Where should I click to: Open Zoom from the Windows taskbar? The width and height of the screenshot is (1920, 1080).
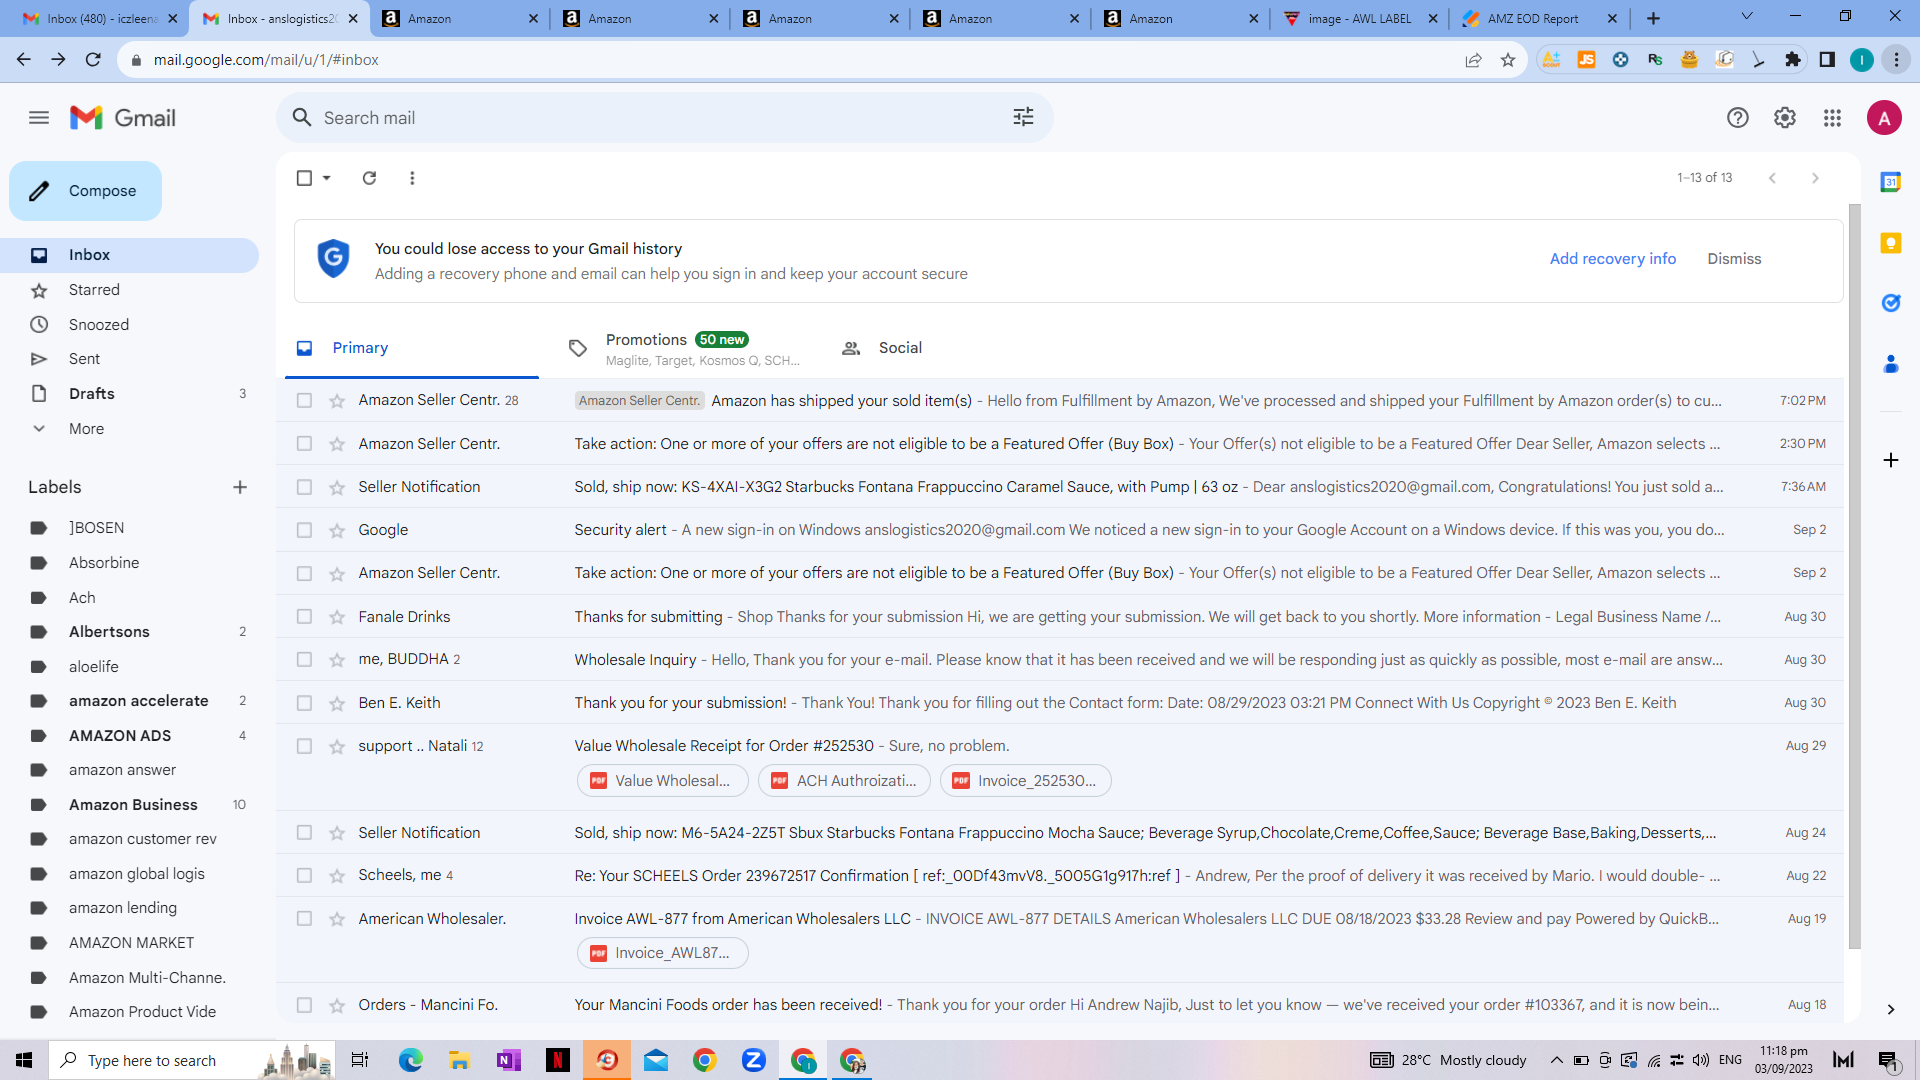coord(754,1060)
